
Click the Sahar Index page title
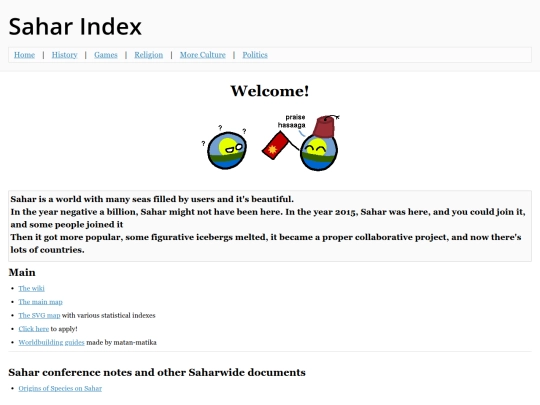(75, 27)
